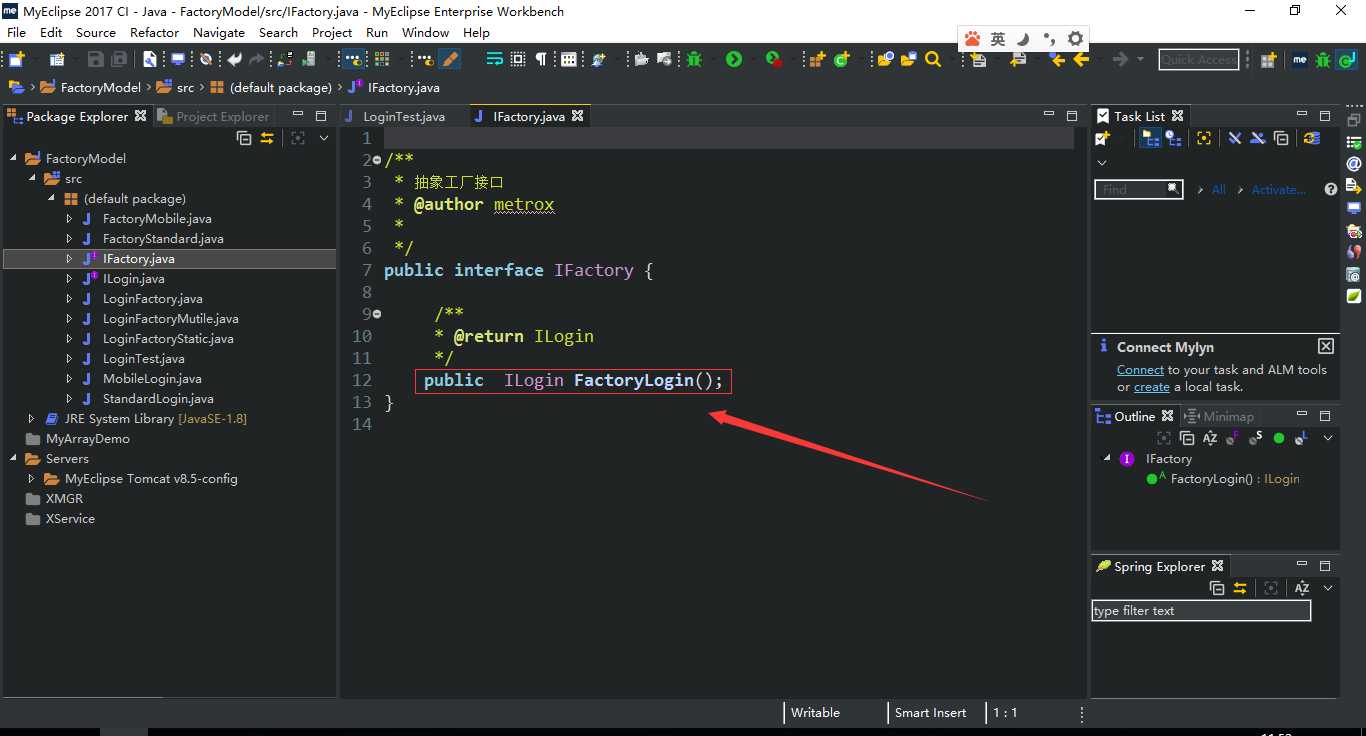1366x736 pixels.
Task: Click the Find field in Task List
Action: pos(1139,189)
